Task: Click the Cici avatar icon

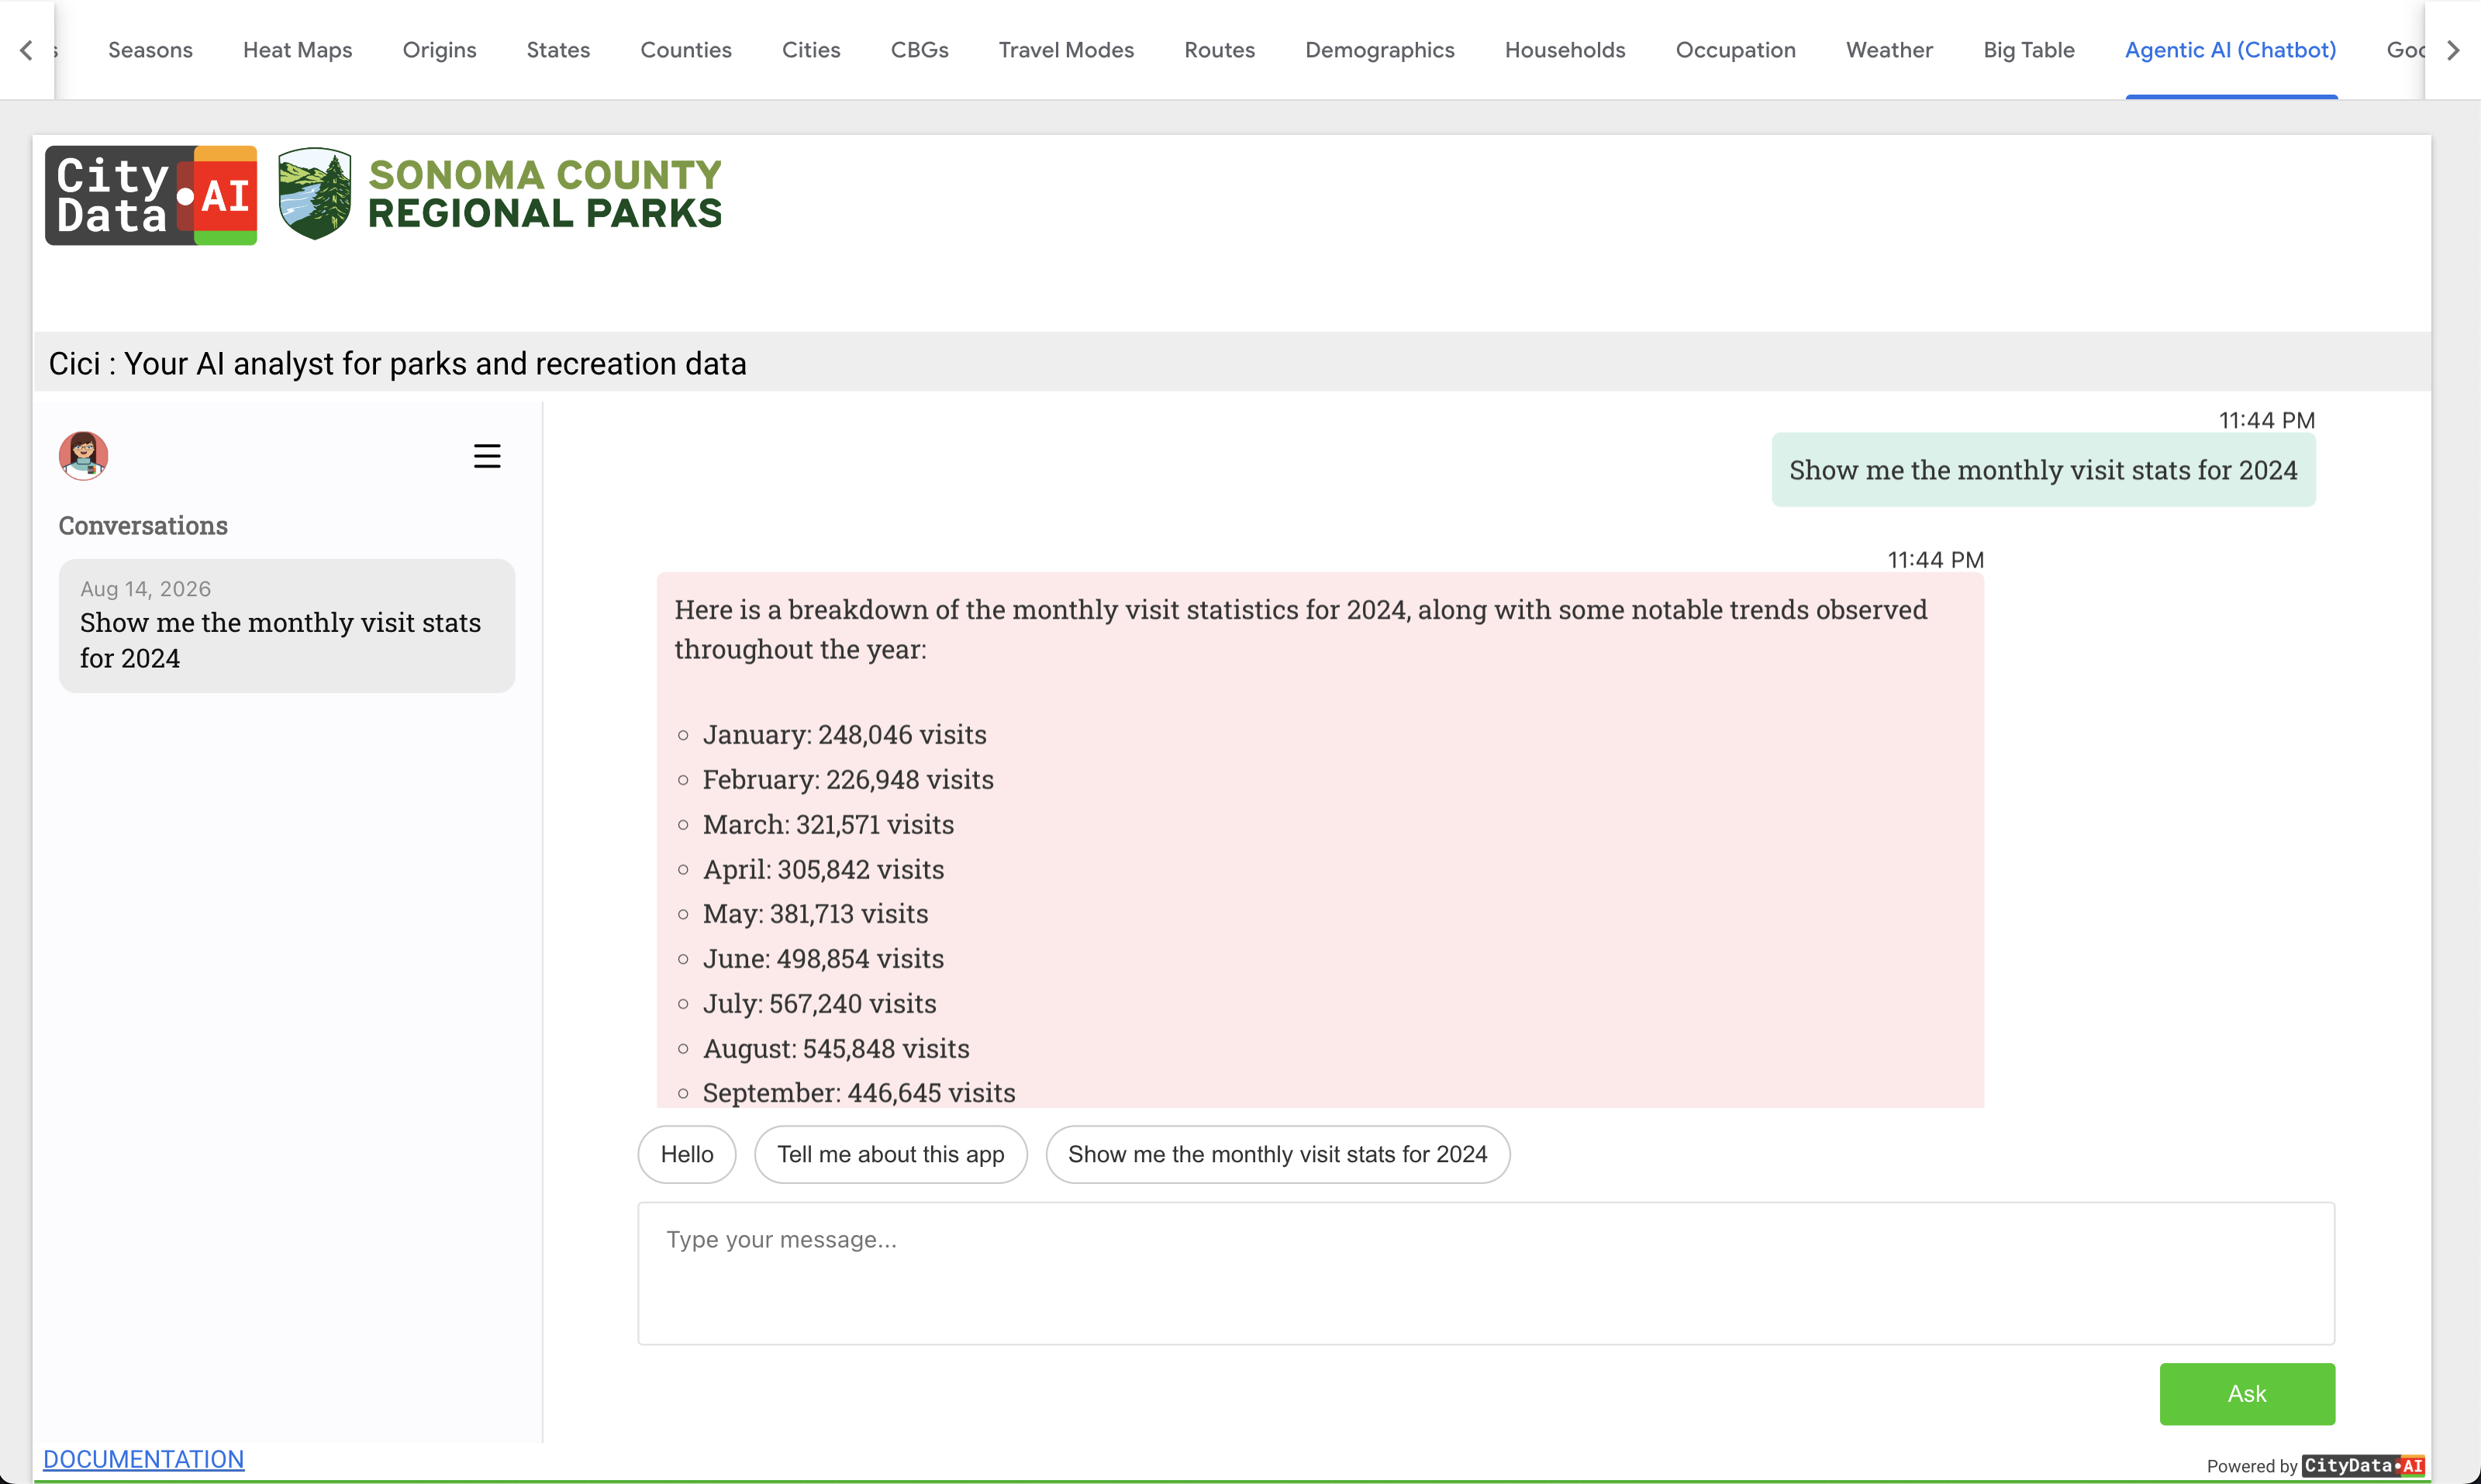Action: click(x=83, y=456)
